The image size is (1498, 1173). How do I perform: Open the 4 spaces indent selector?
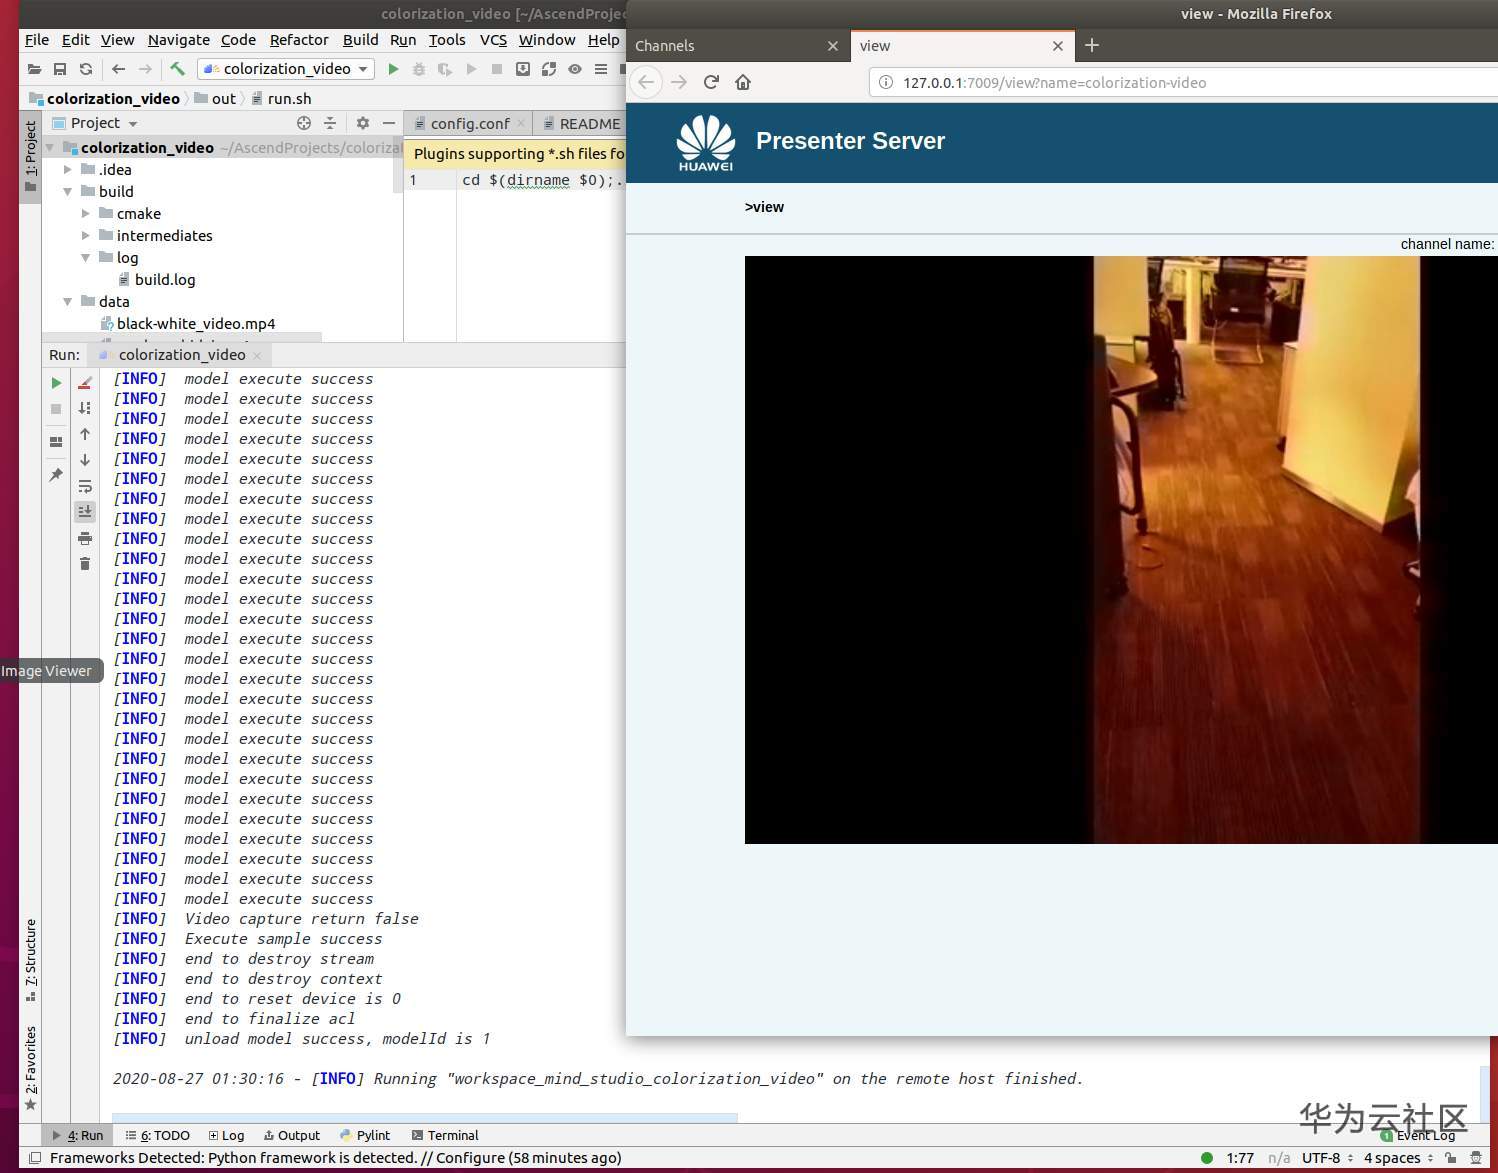coord(1398,1158)
